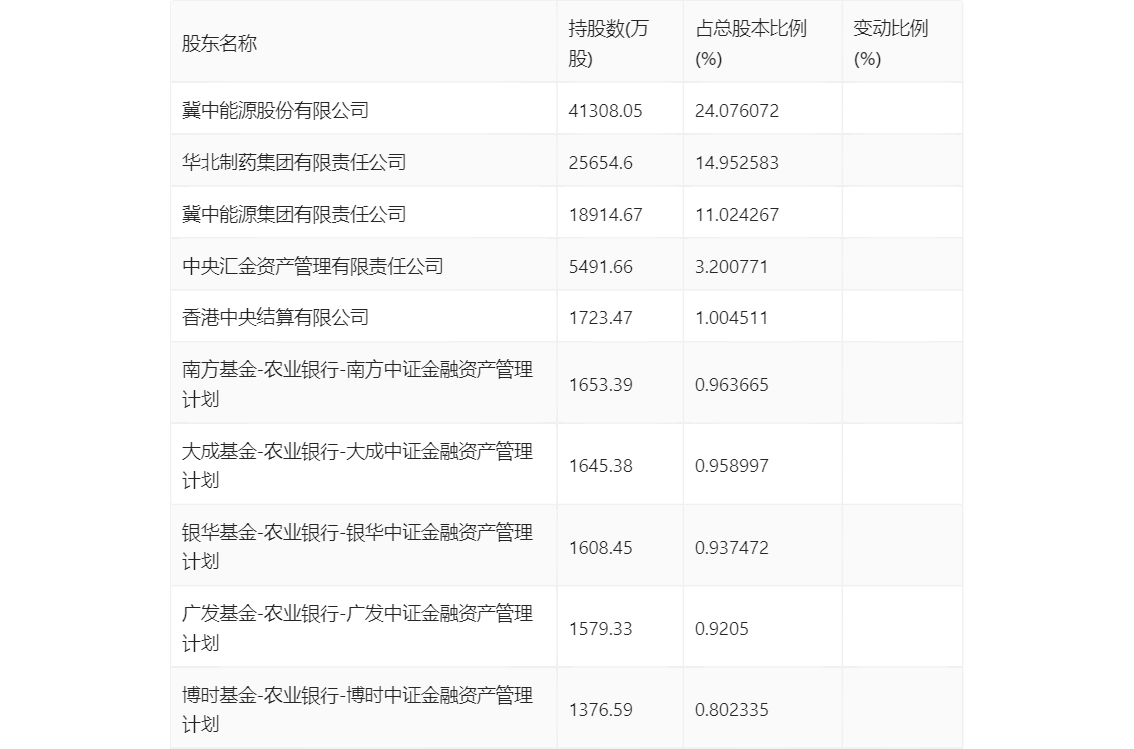Image resolution: width=1134 pixels, height=749 pixels.
Task: Select 中央汇金资产管理有限责任公司 shareholder name
Action: click(313, 267)
